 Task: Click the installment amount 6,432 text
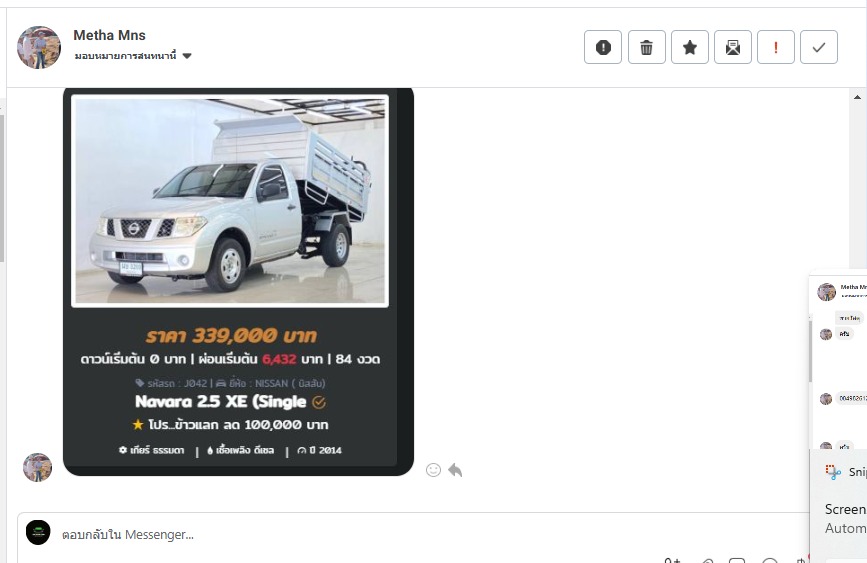pos(279,359)
